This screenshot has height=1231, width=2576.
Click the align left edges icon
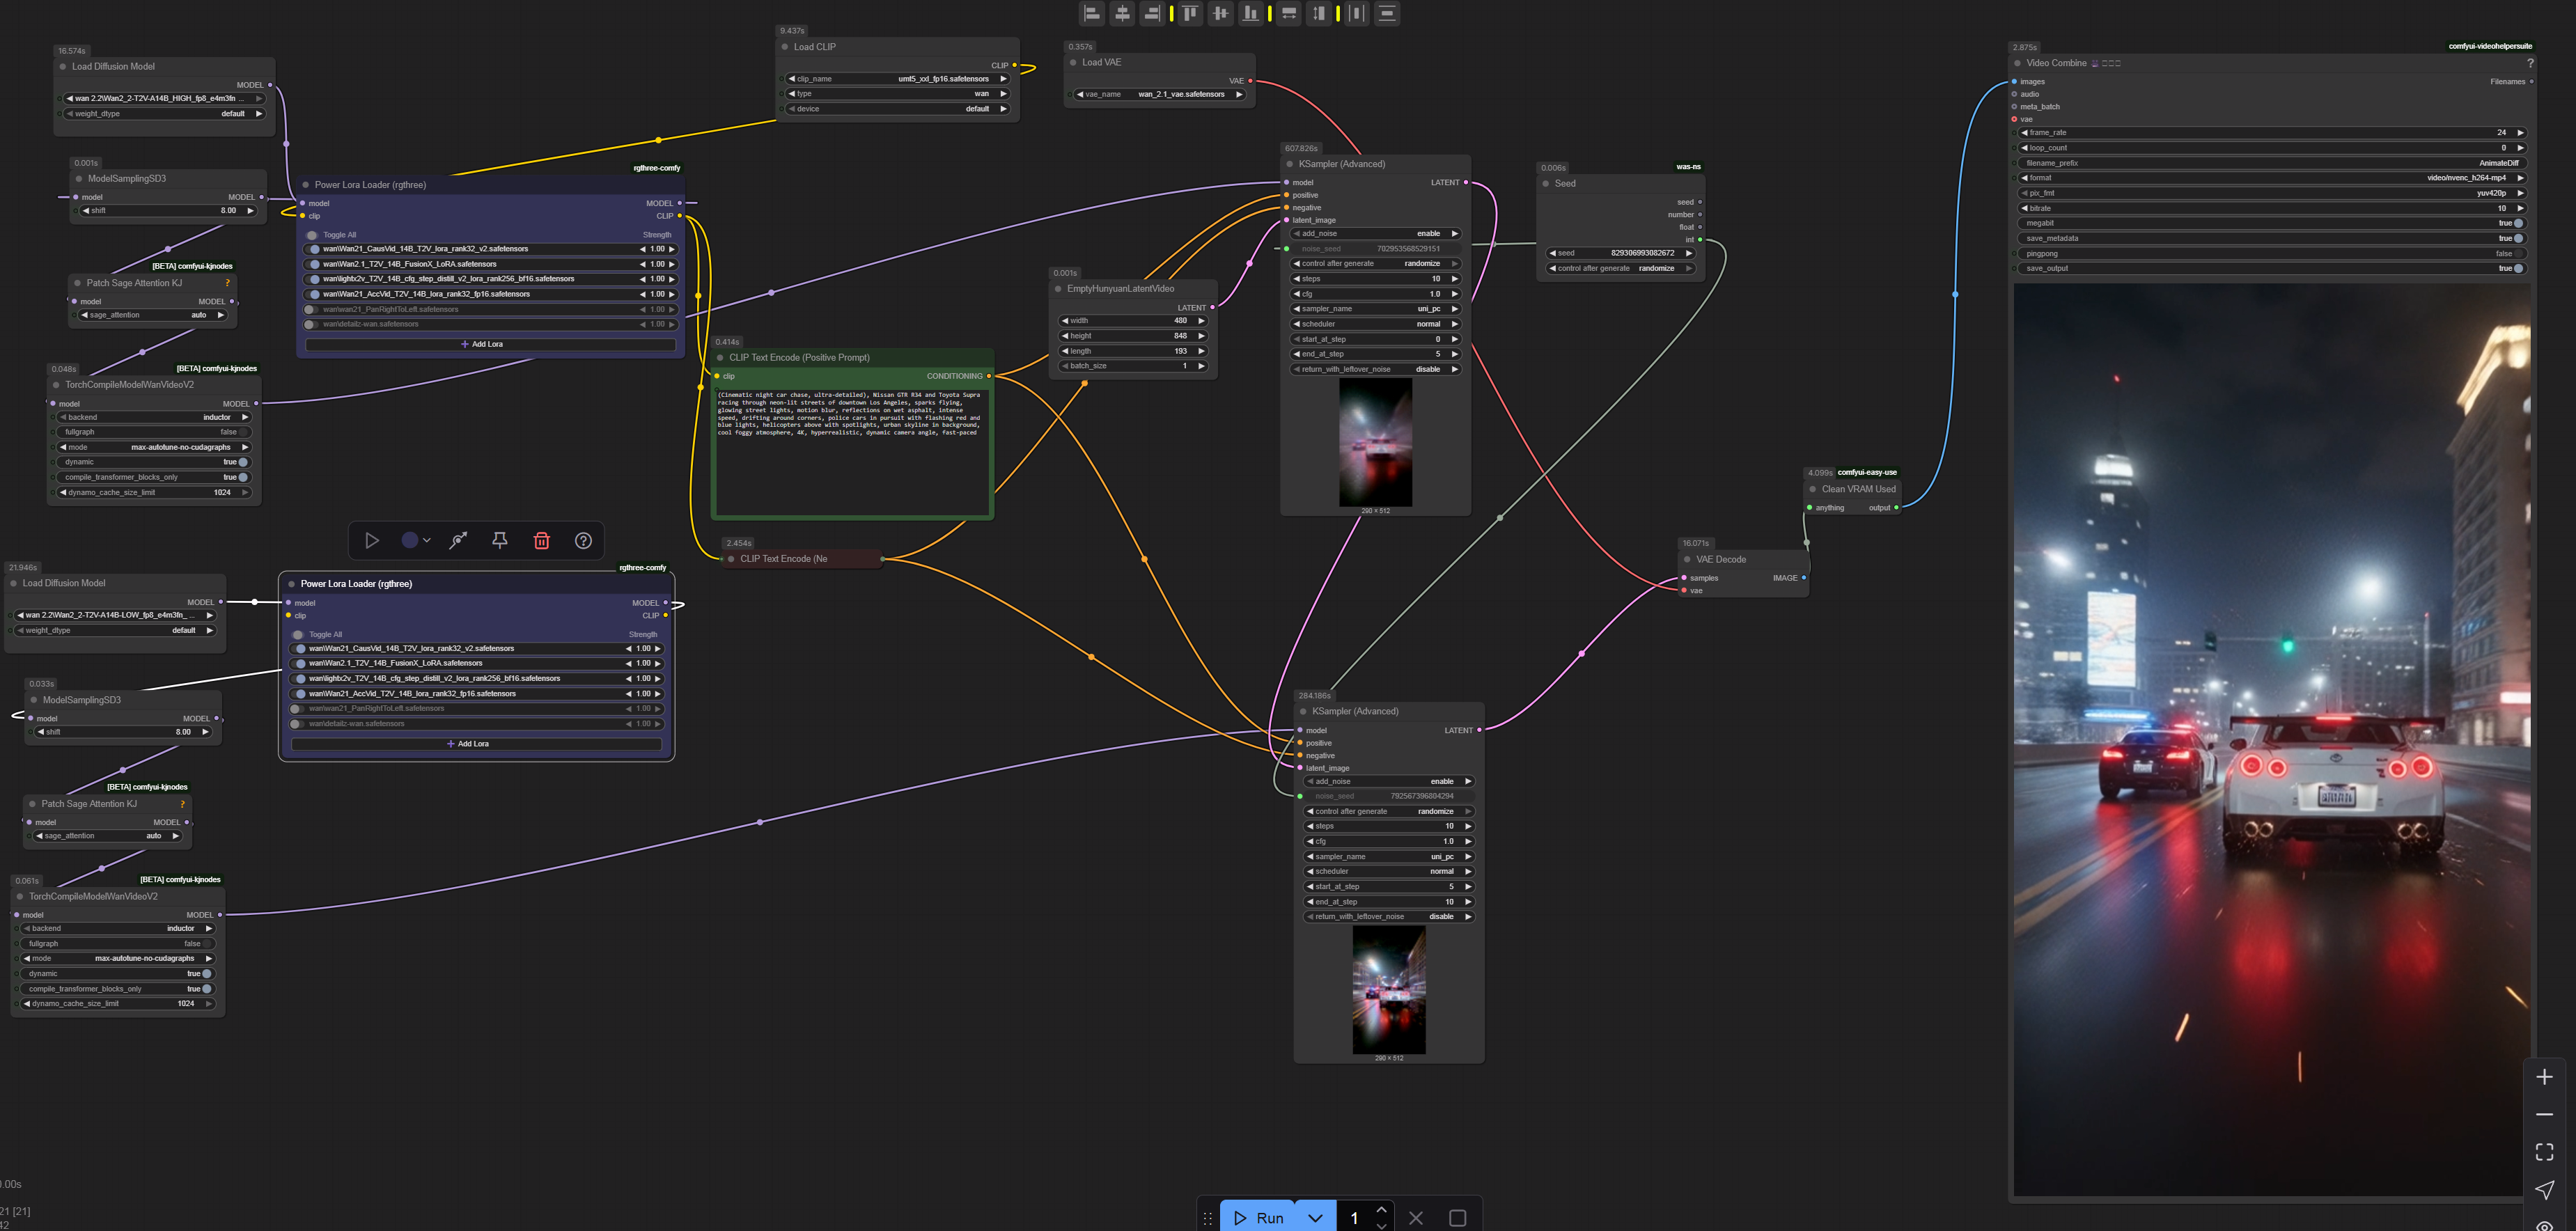click(x=1092, y=14)
